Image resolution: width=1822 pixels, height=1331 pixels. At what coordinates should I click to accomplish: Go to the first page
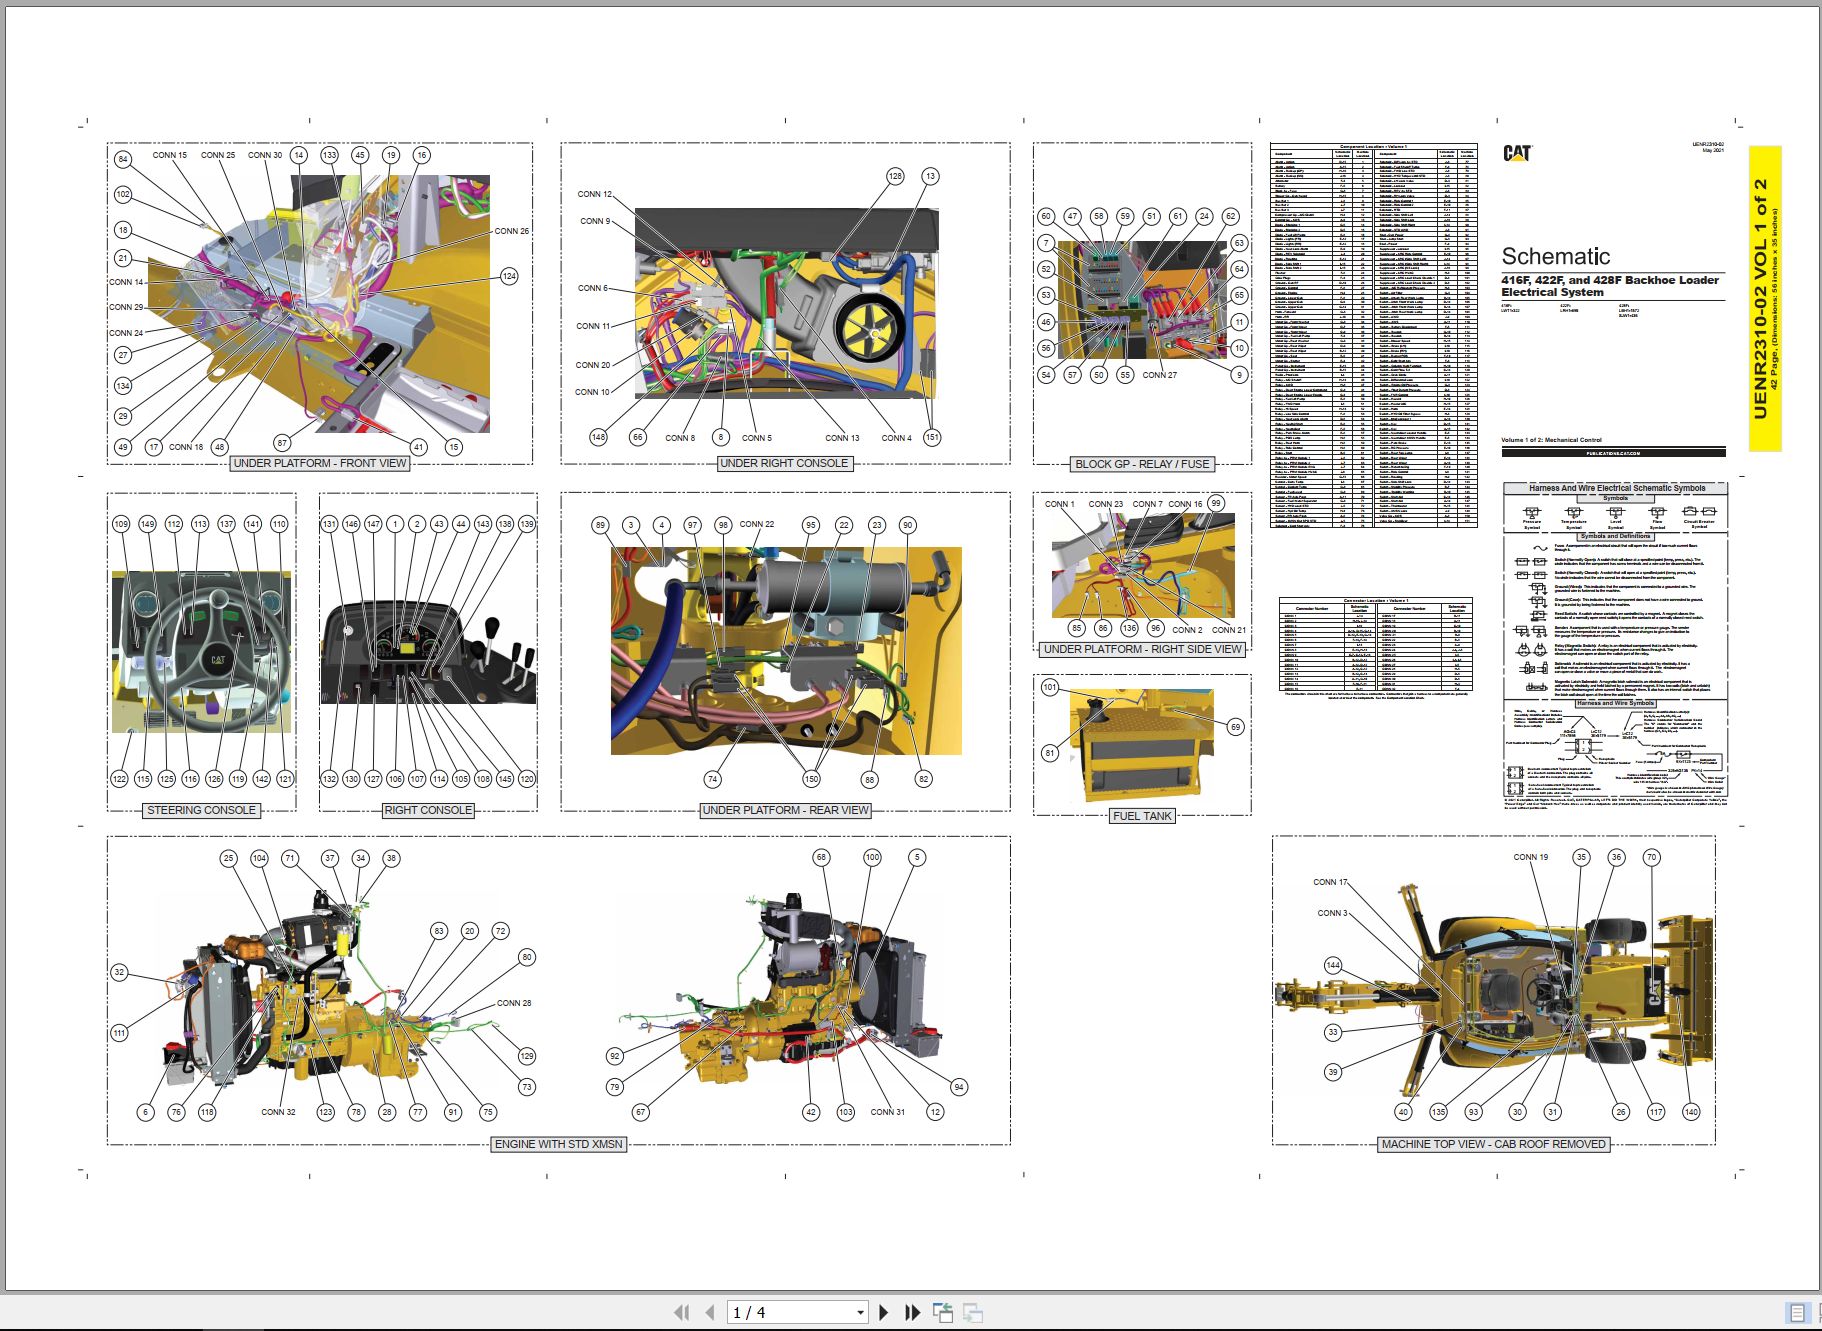[682, 1312]
